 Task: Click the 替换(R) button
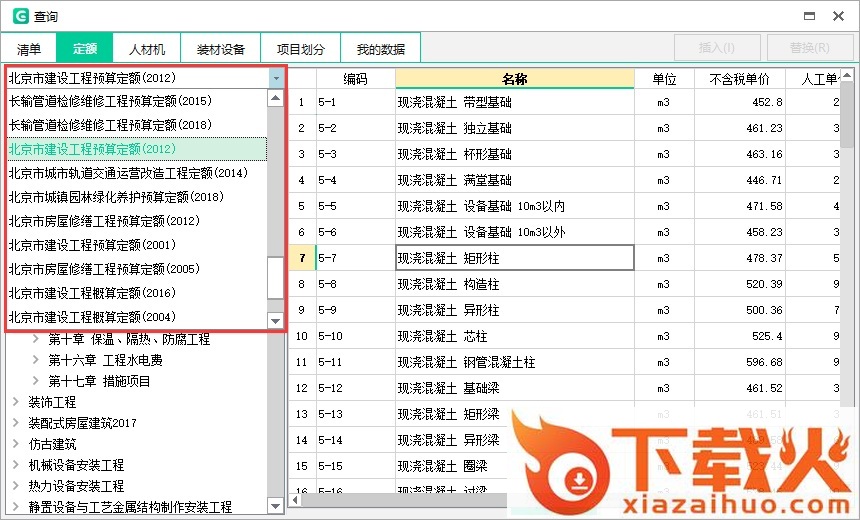point(810,48)
